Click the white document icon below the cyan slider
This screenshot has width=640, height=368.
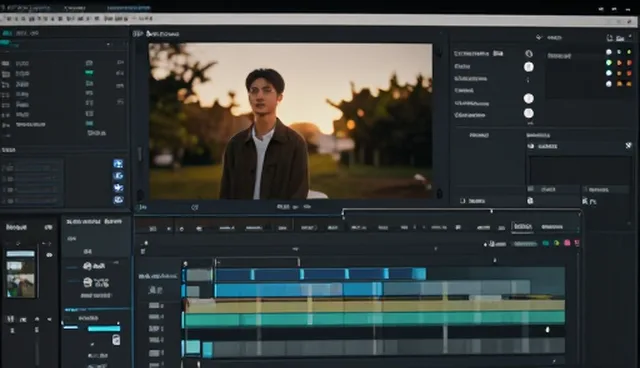pyautogui.click(x=116, y=339)
